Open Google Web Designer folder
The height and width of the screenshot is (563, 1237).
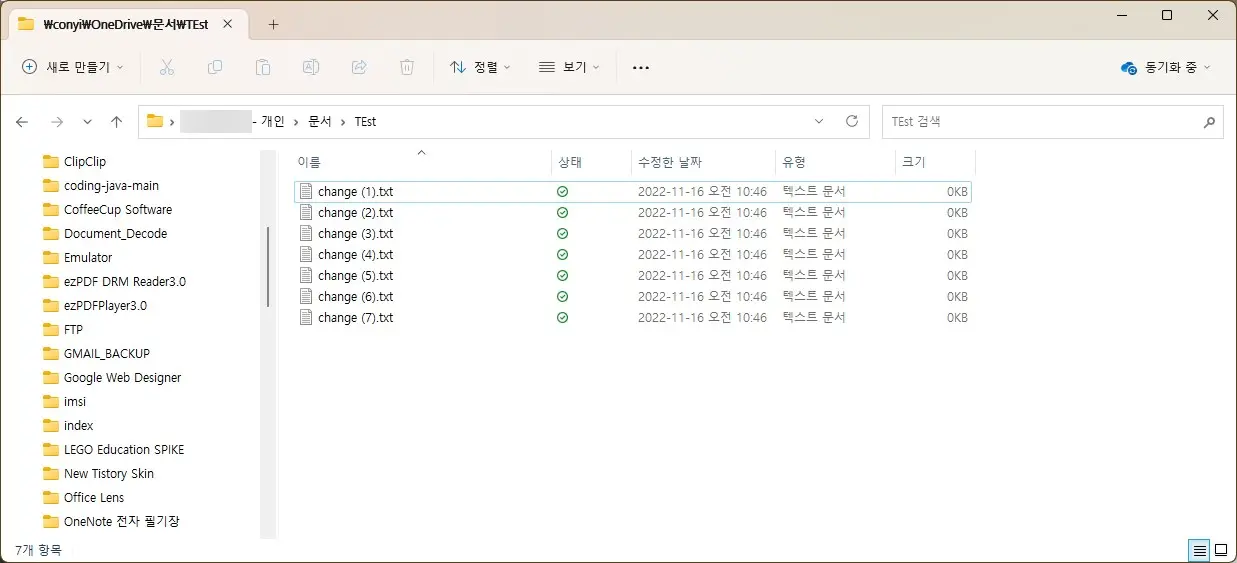(x=123, y=377)
